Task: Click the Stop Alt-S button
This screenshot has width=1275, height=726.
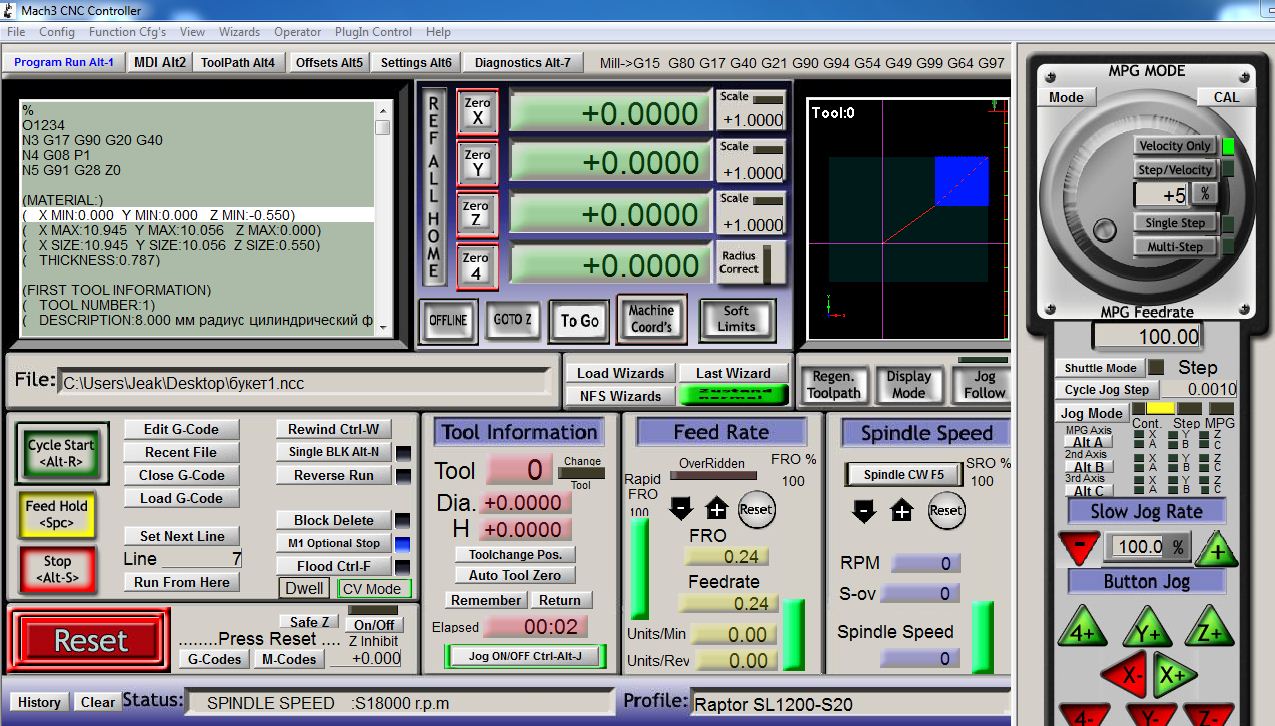Action: point(57,569)
